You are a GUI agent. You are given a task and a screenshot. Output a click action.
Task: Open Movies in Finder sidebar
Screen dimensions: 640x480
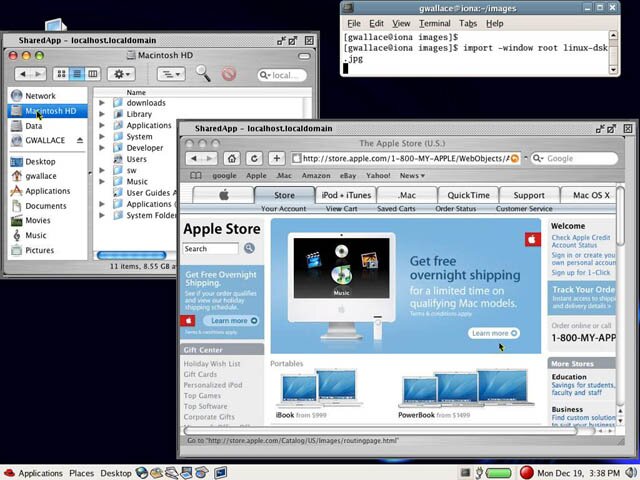point(47,220)
